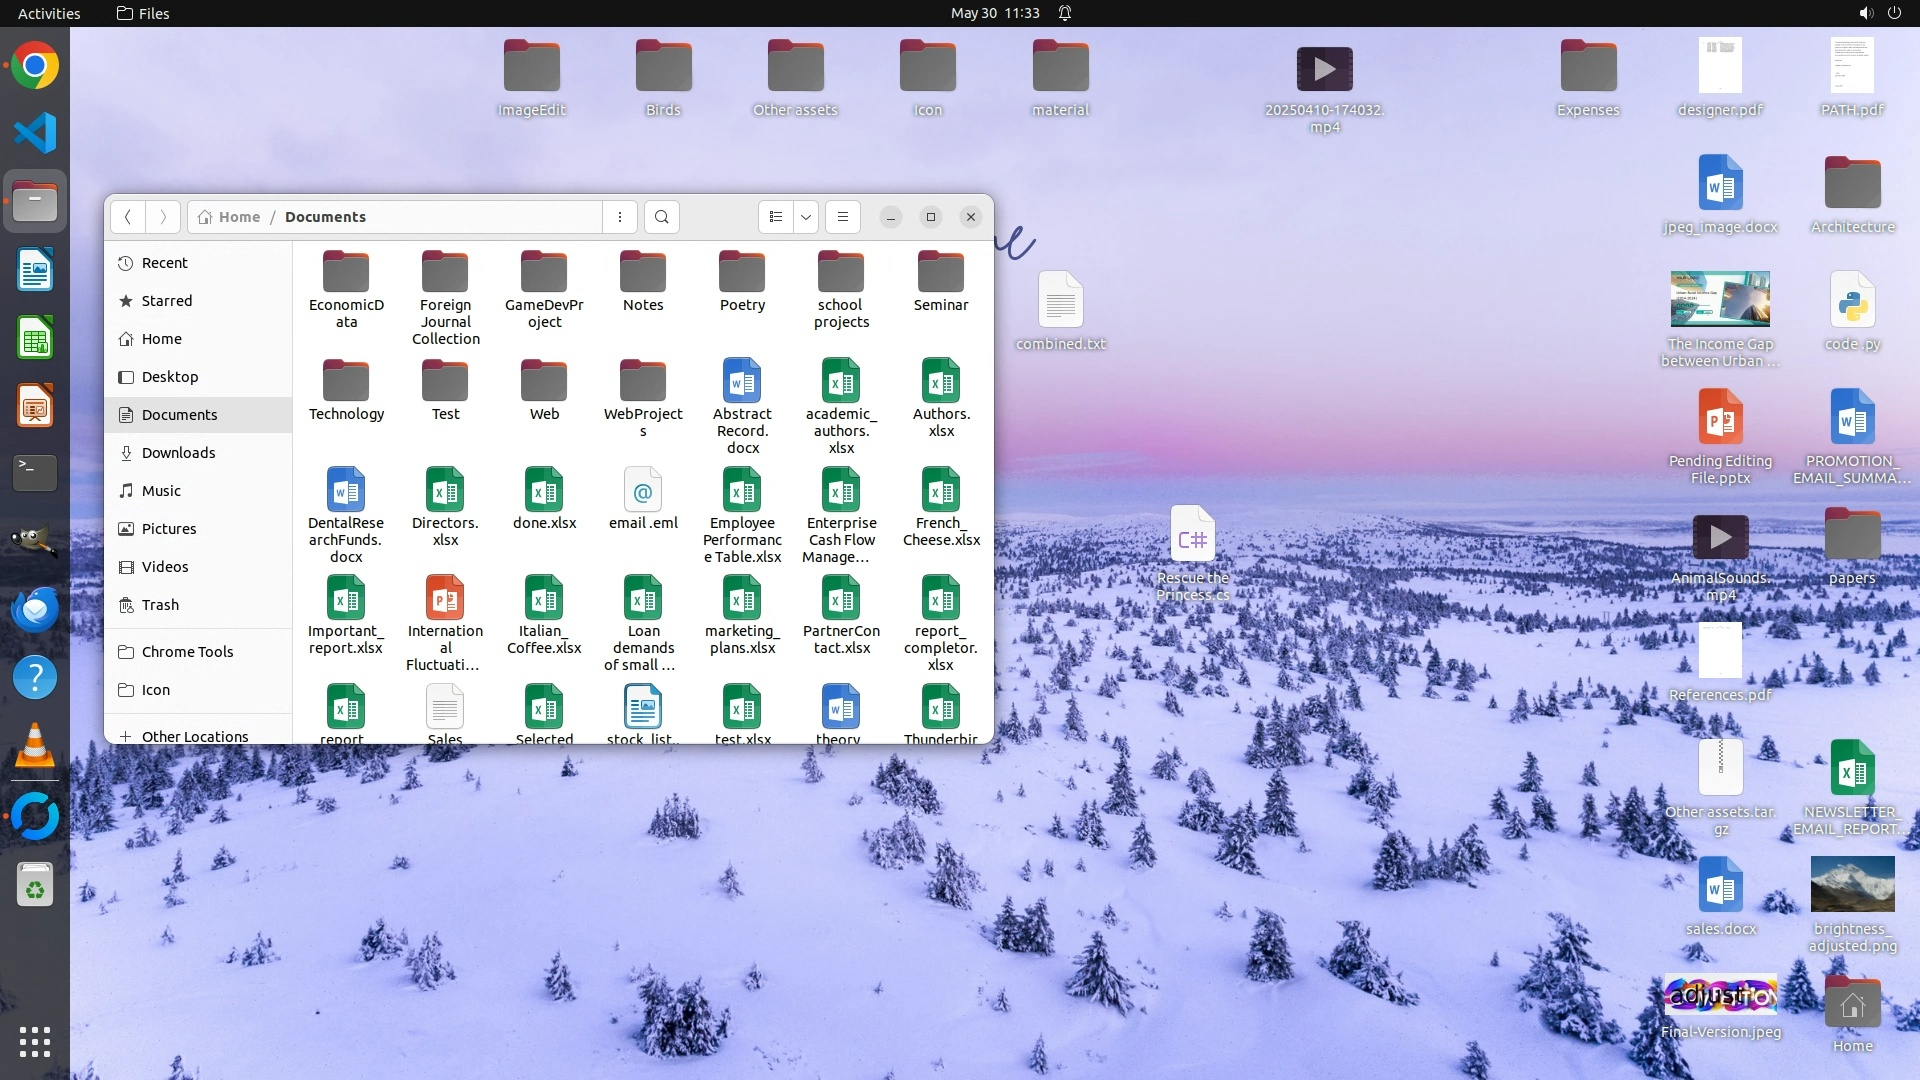Toggle list view in Files toolbar

(776, 217)
